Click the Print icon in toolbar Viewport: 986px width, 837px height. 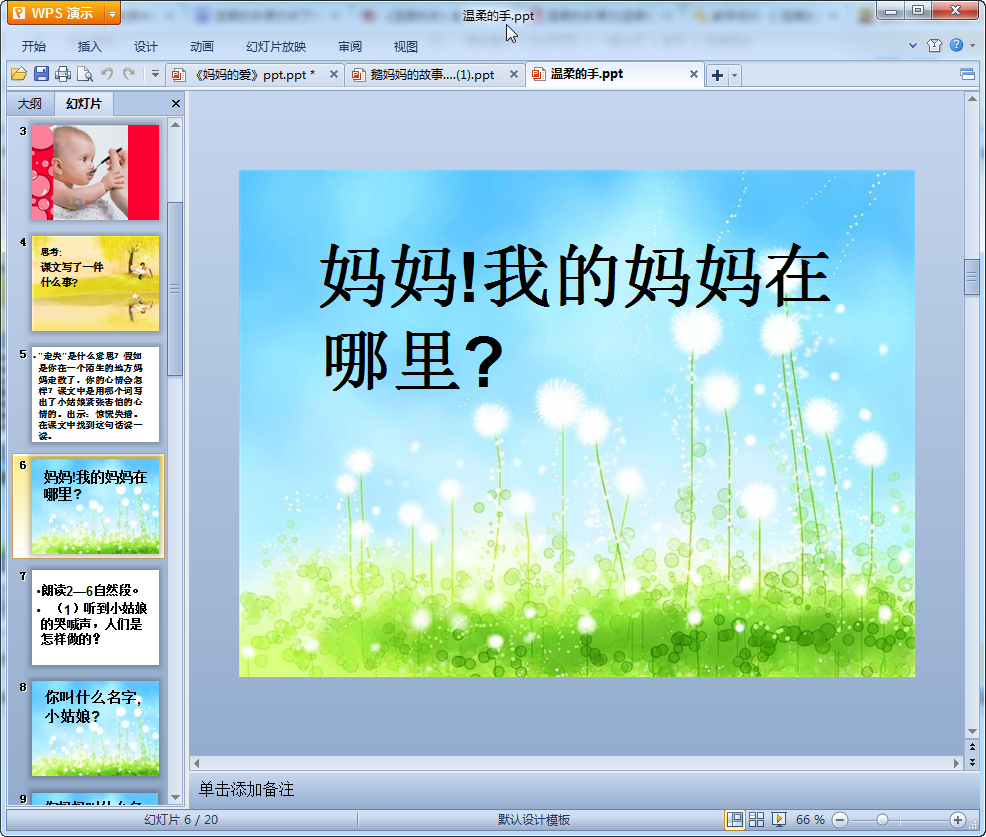pyautogui.click(x=63, y=74)
